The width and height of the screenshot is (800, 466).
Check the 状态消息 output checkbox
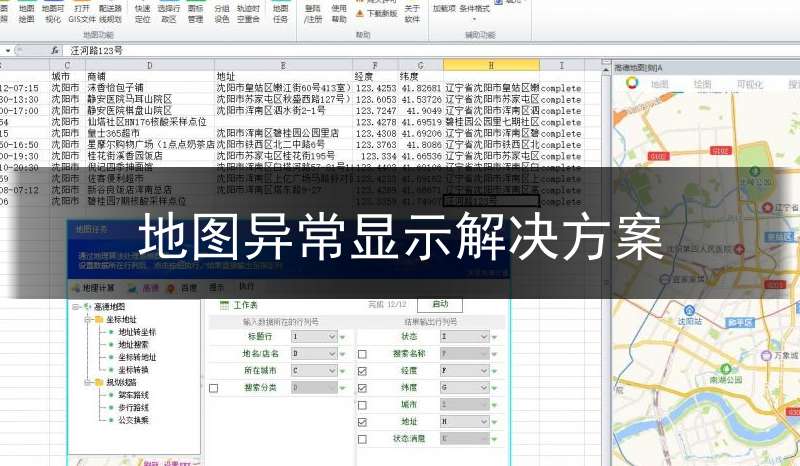pos(362,438)
